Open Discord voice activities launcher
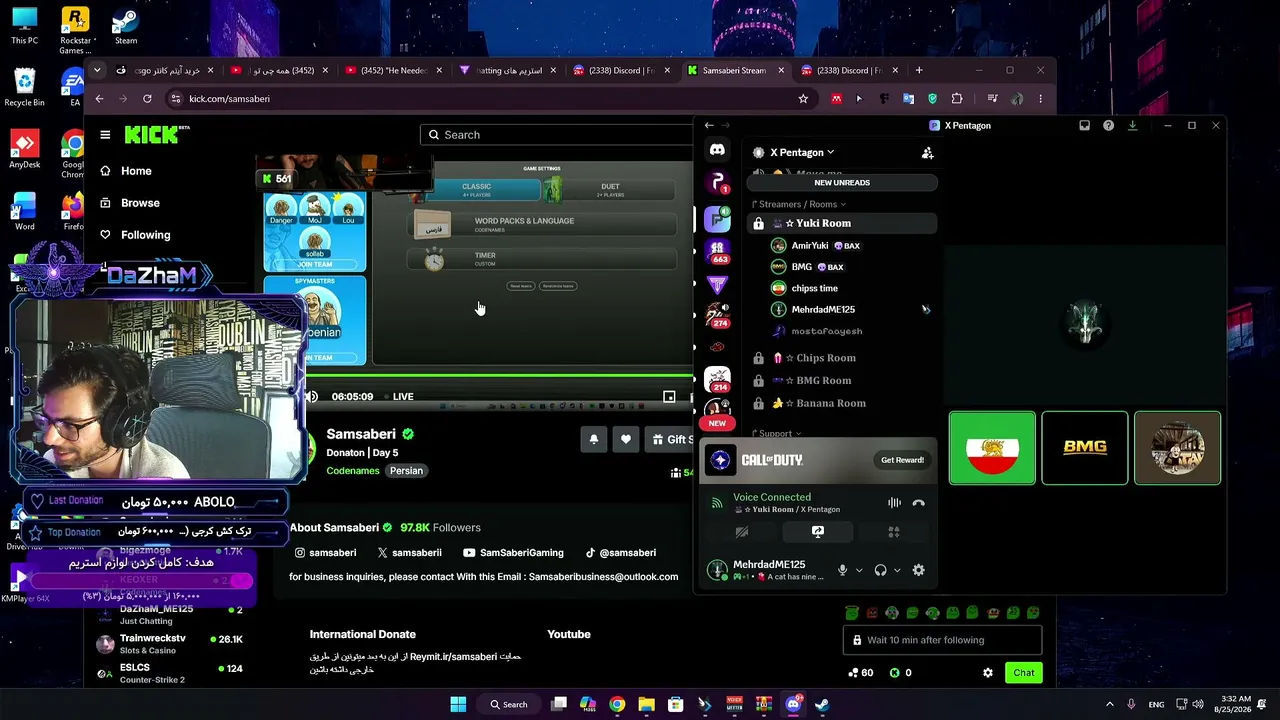The height and width of the screenshot is (720, 1280). pos(894,532)
